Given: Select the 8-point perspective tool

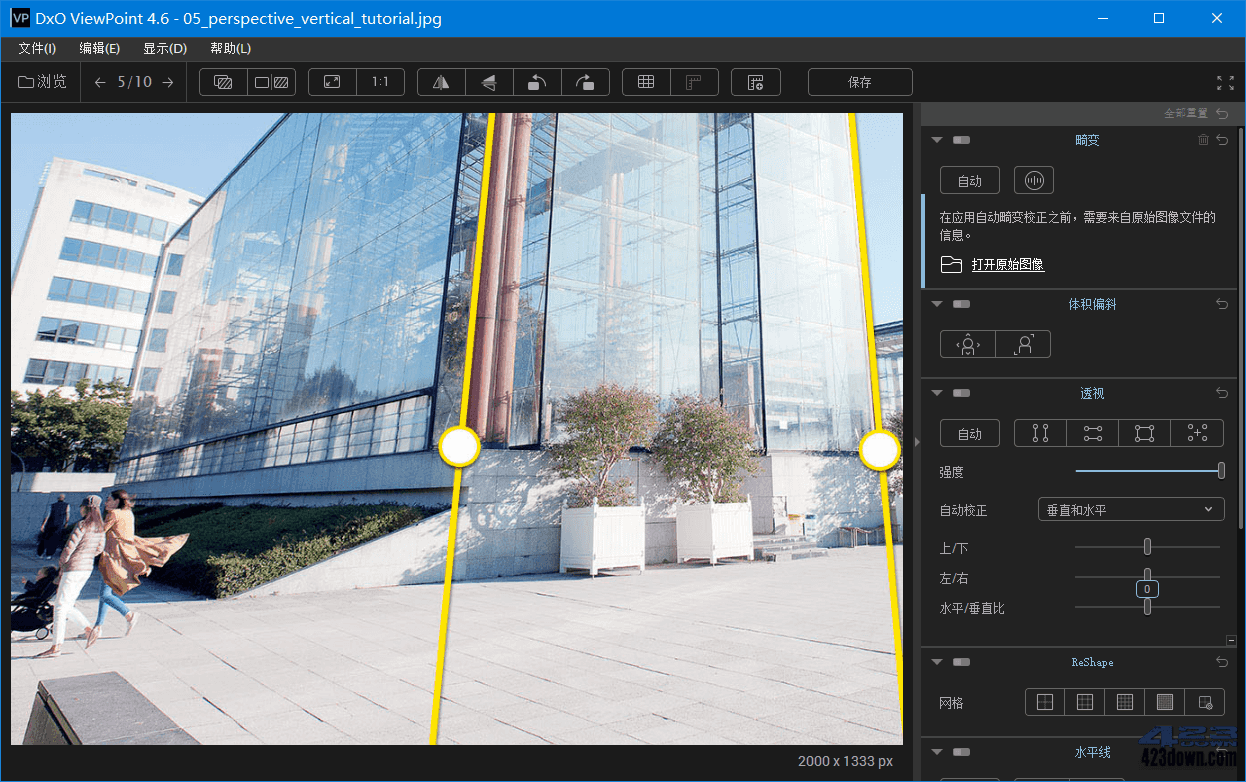Looking at the screenshot, I should tap(1197, 433).
